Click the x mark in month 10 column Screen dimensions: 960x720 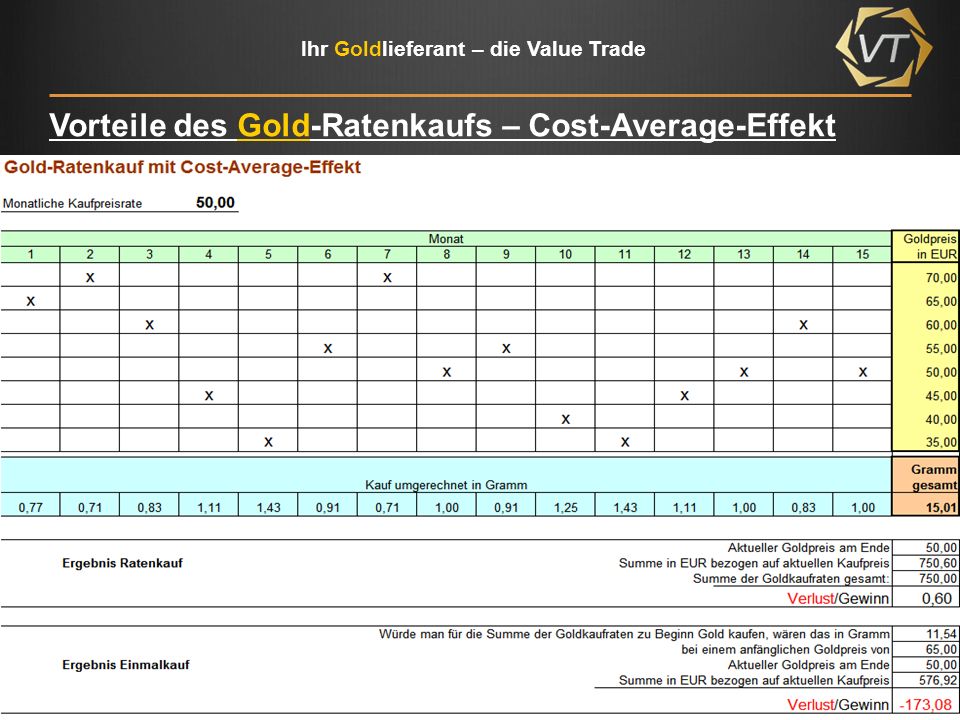(x=565, y=419)
